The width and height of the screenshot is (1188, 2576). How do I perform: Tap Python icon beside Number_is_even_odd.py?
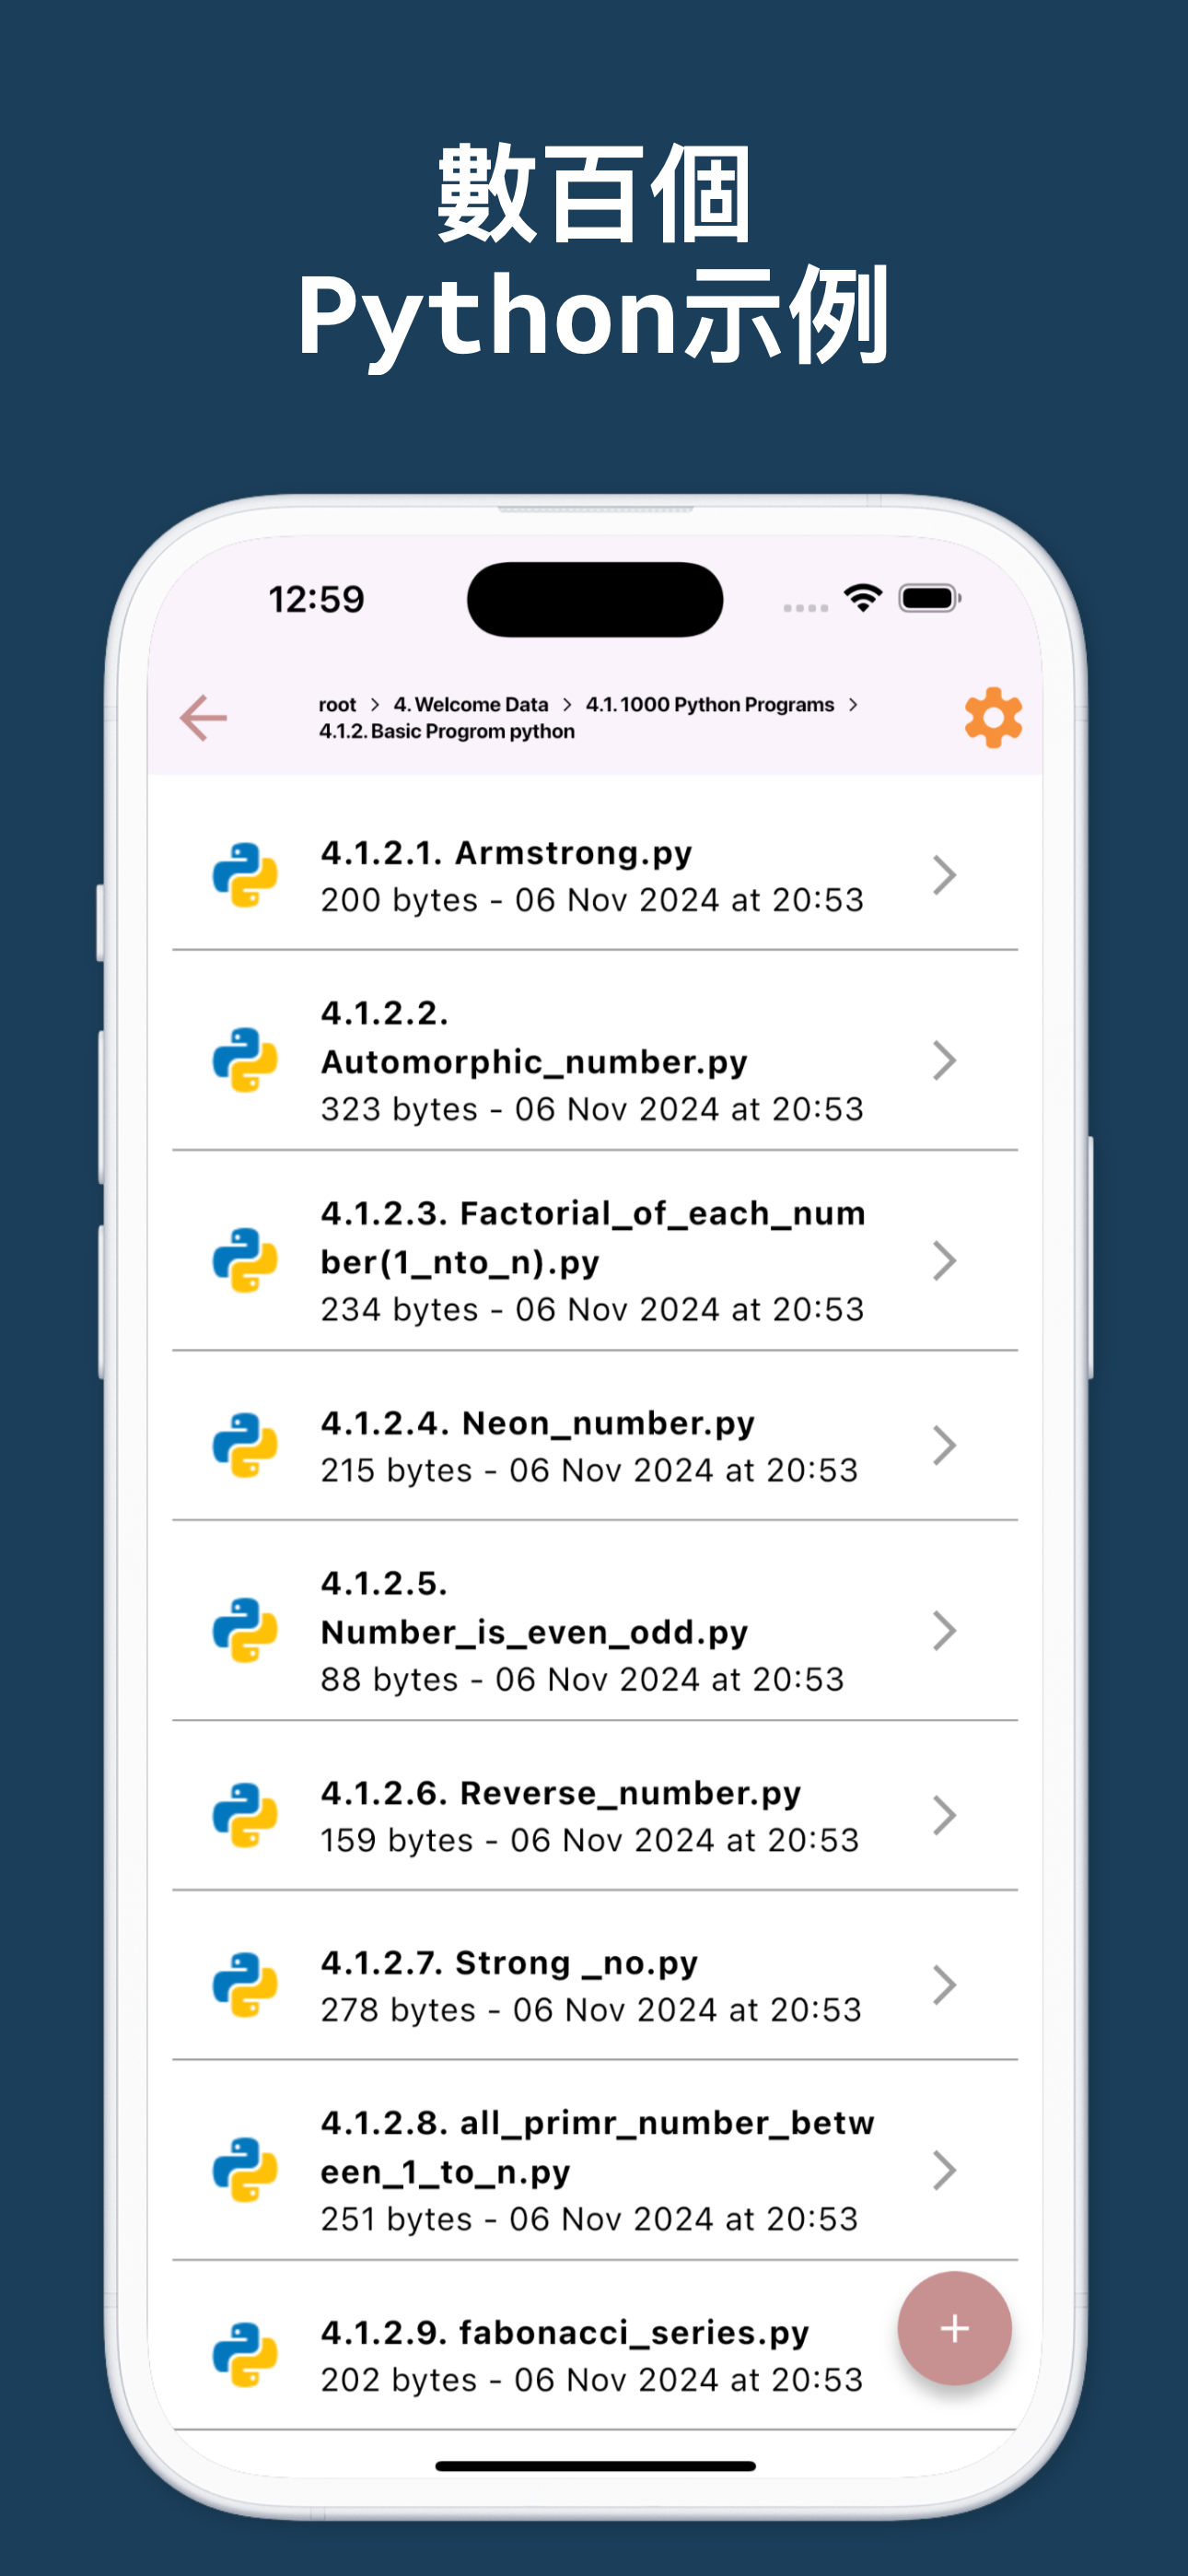[x=245, y=1630]
